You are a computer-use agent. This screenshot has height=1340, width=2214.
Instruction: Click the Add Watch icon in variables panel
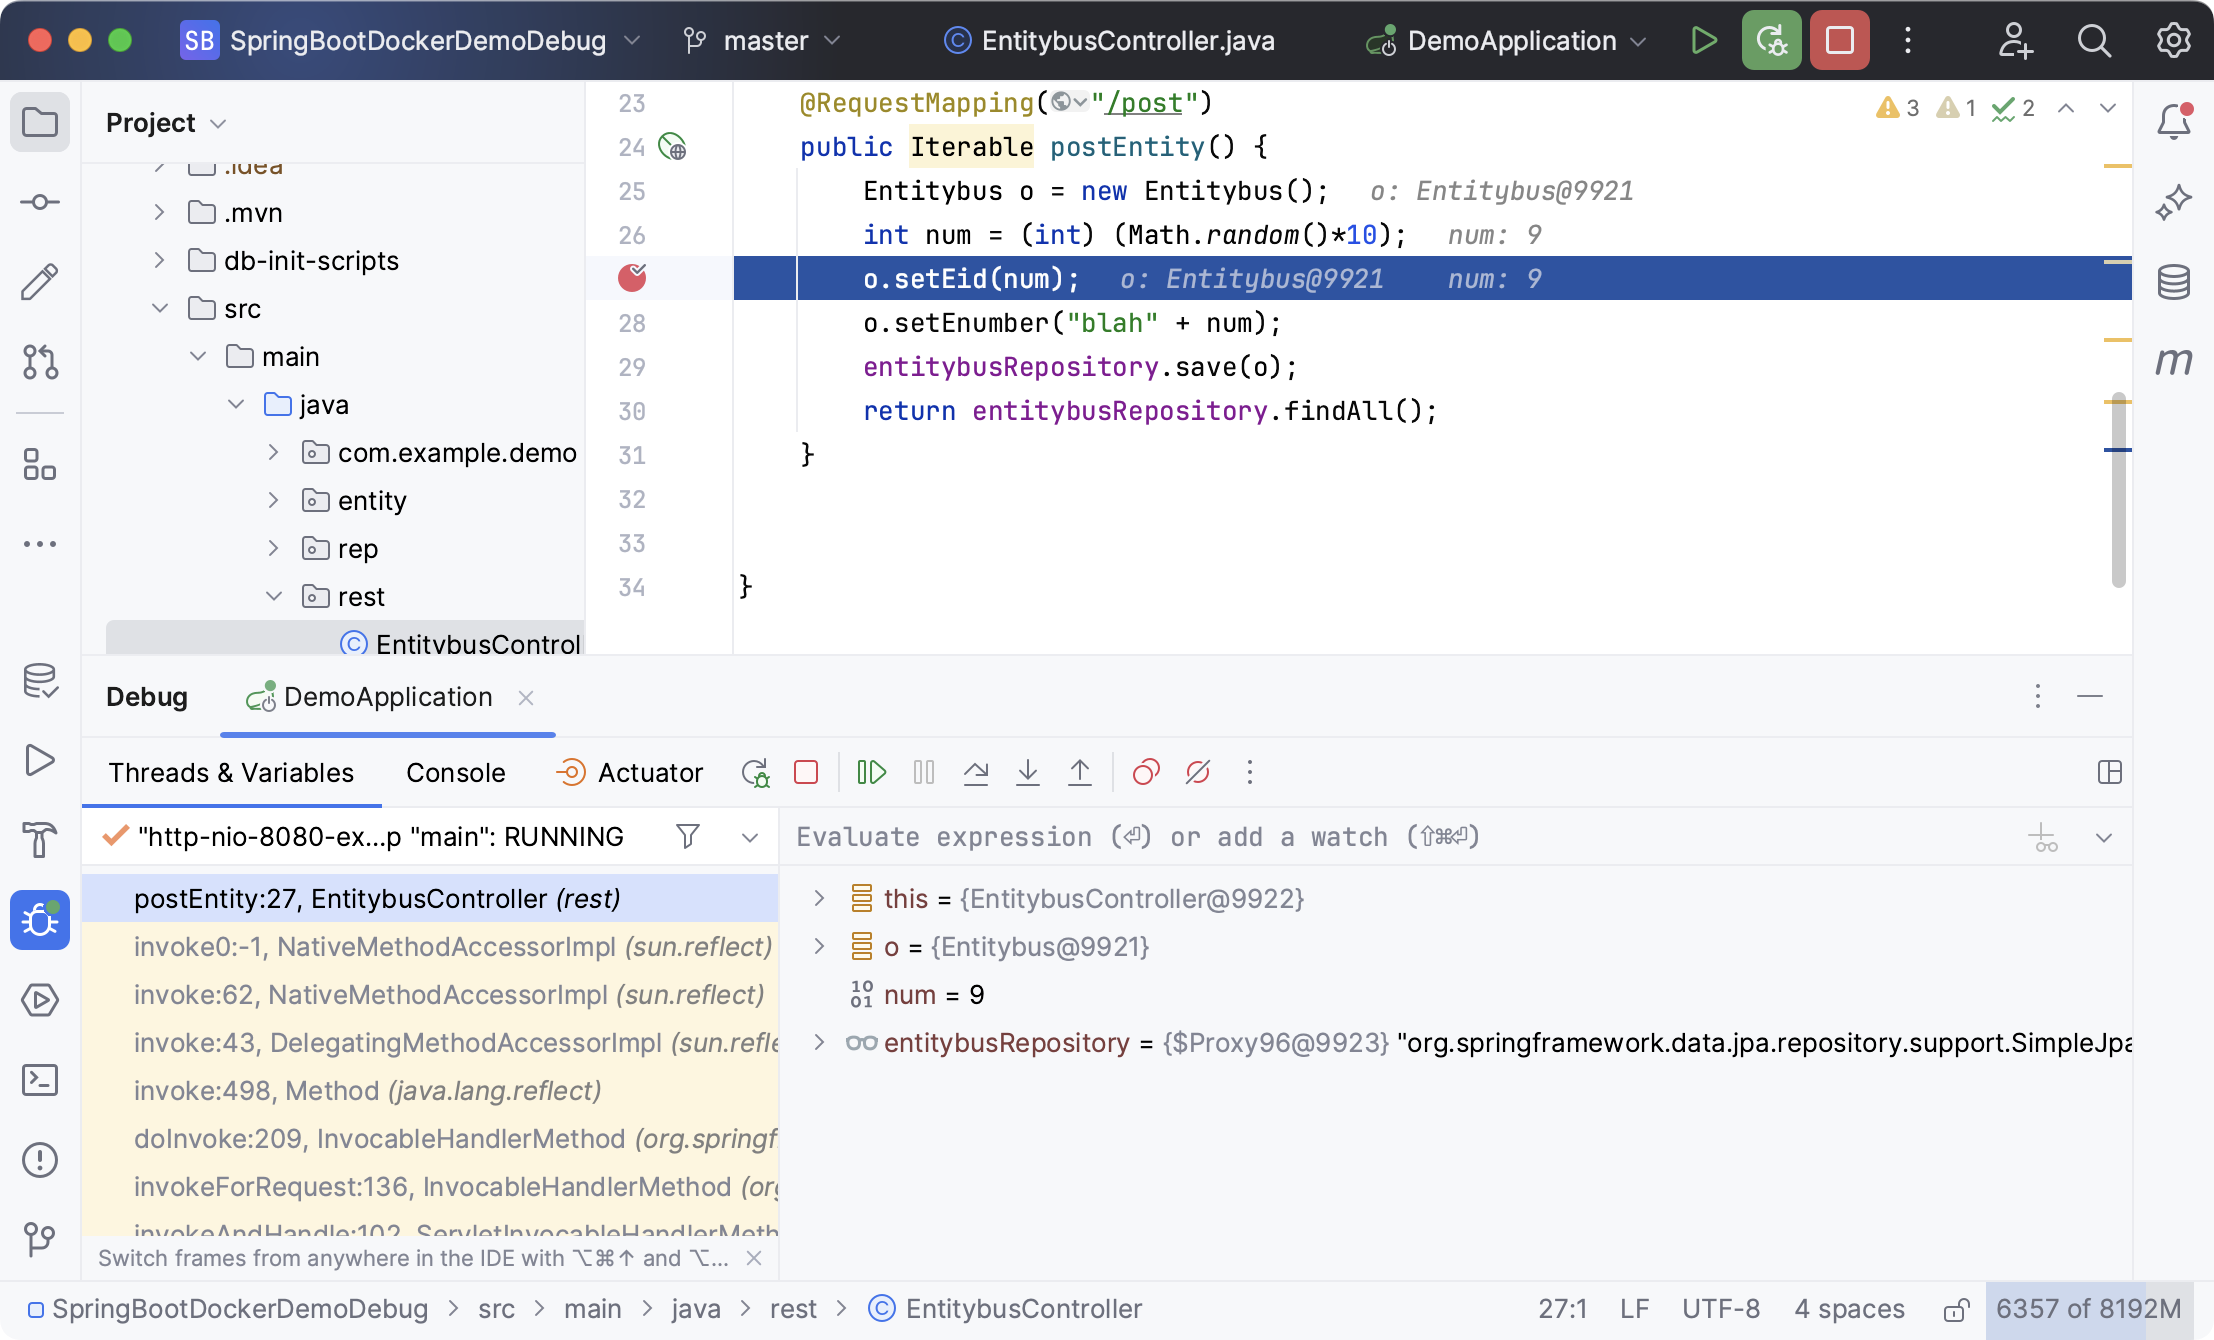click(x=2043, y=837)
